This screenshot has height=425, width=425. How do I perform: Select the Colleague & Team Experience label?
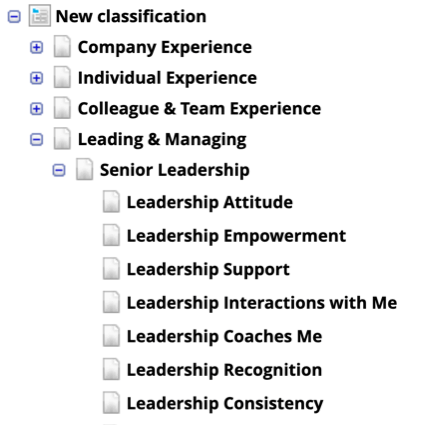(199, 109)
